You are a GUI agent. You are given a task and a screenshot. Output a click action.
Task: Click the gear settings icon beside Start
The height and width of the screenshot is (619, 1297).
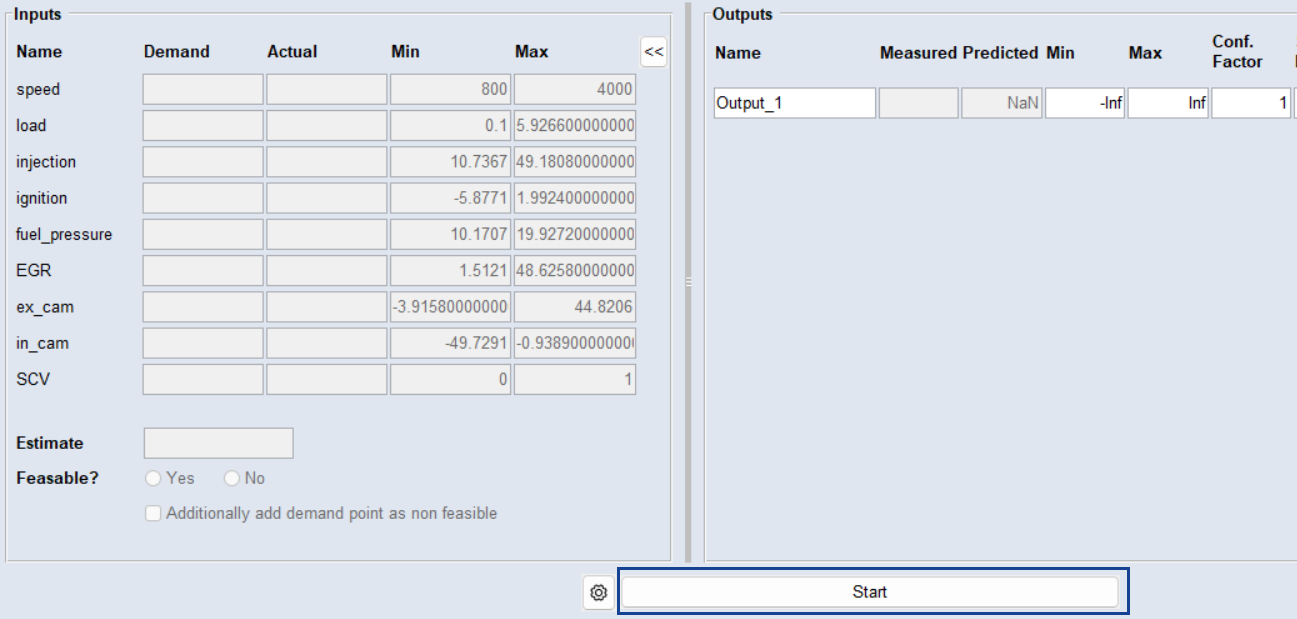click(598, 593)
